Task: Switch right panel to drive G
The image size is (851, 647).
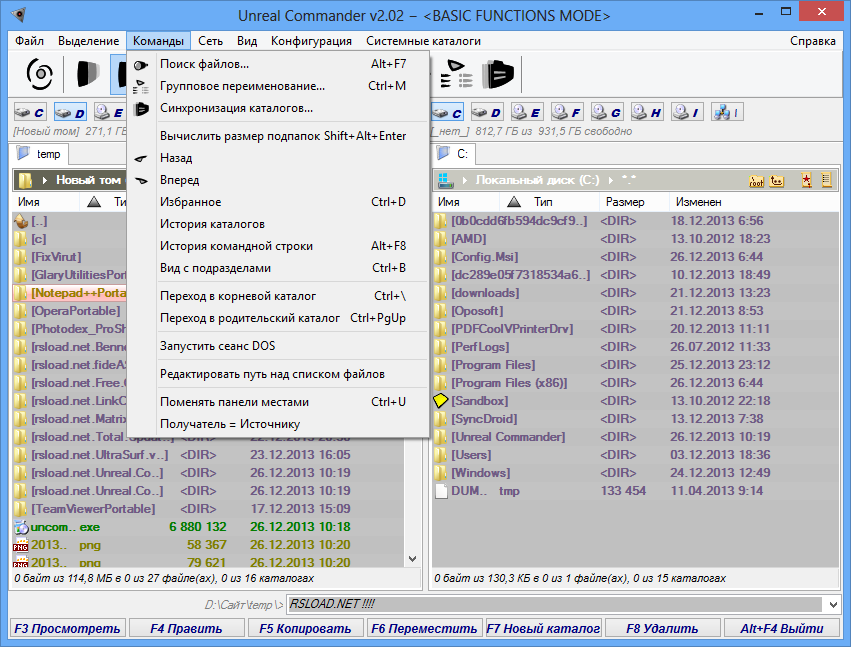Action: (607, 112)
